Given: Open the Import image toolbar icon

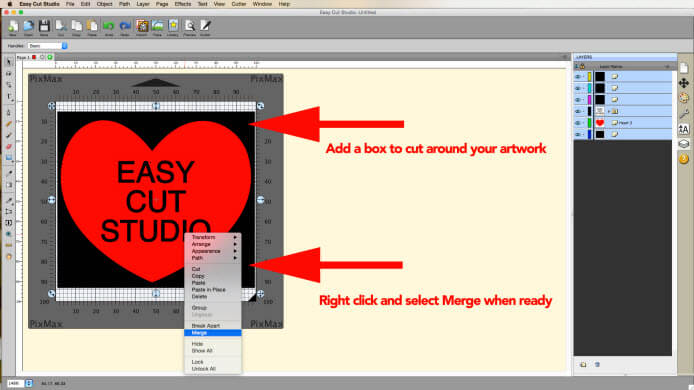Looking at the screenshot, I should pos(142,27).
